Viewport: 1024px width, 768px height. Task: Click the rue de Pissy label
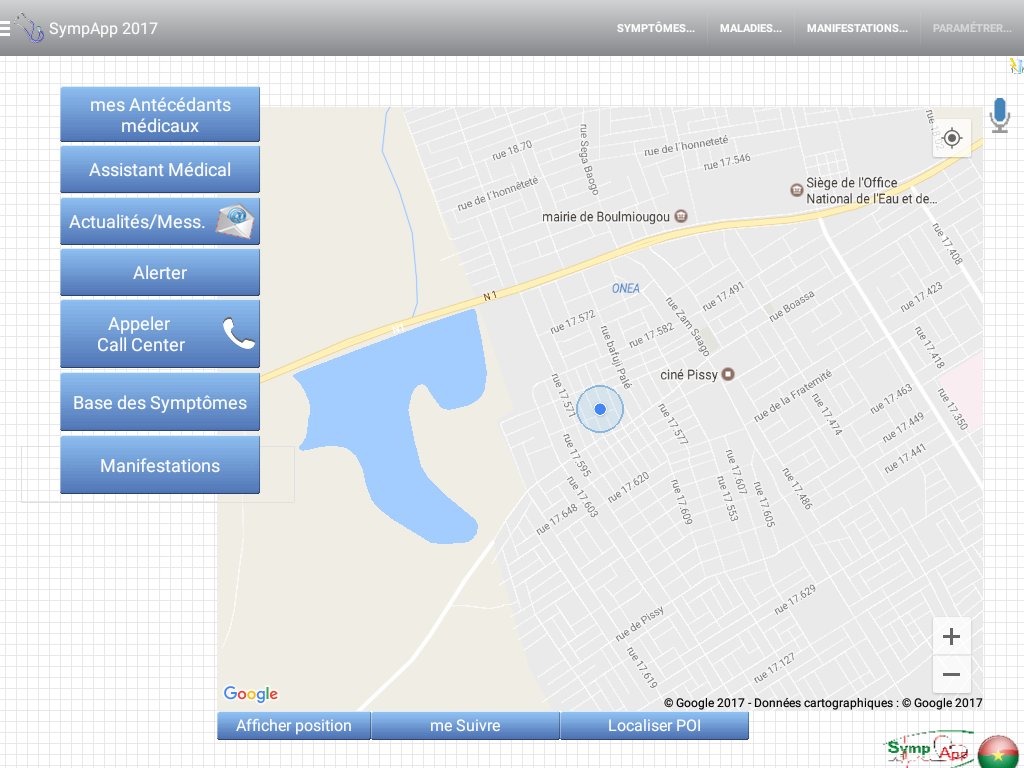pos(639,624)
